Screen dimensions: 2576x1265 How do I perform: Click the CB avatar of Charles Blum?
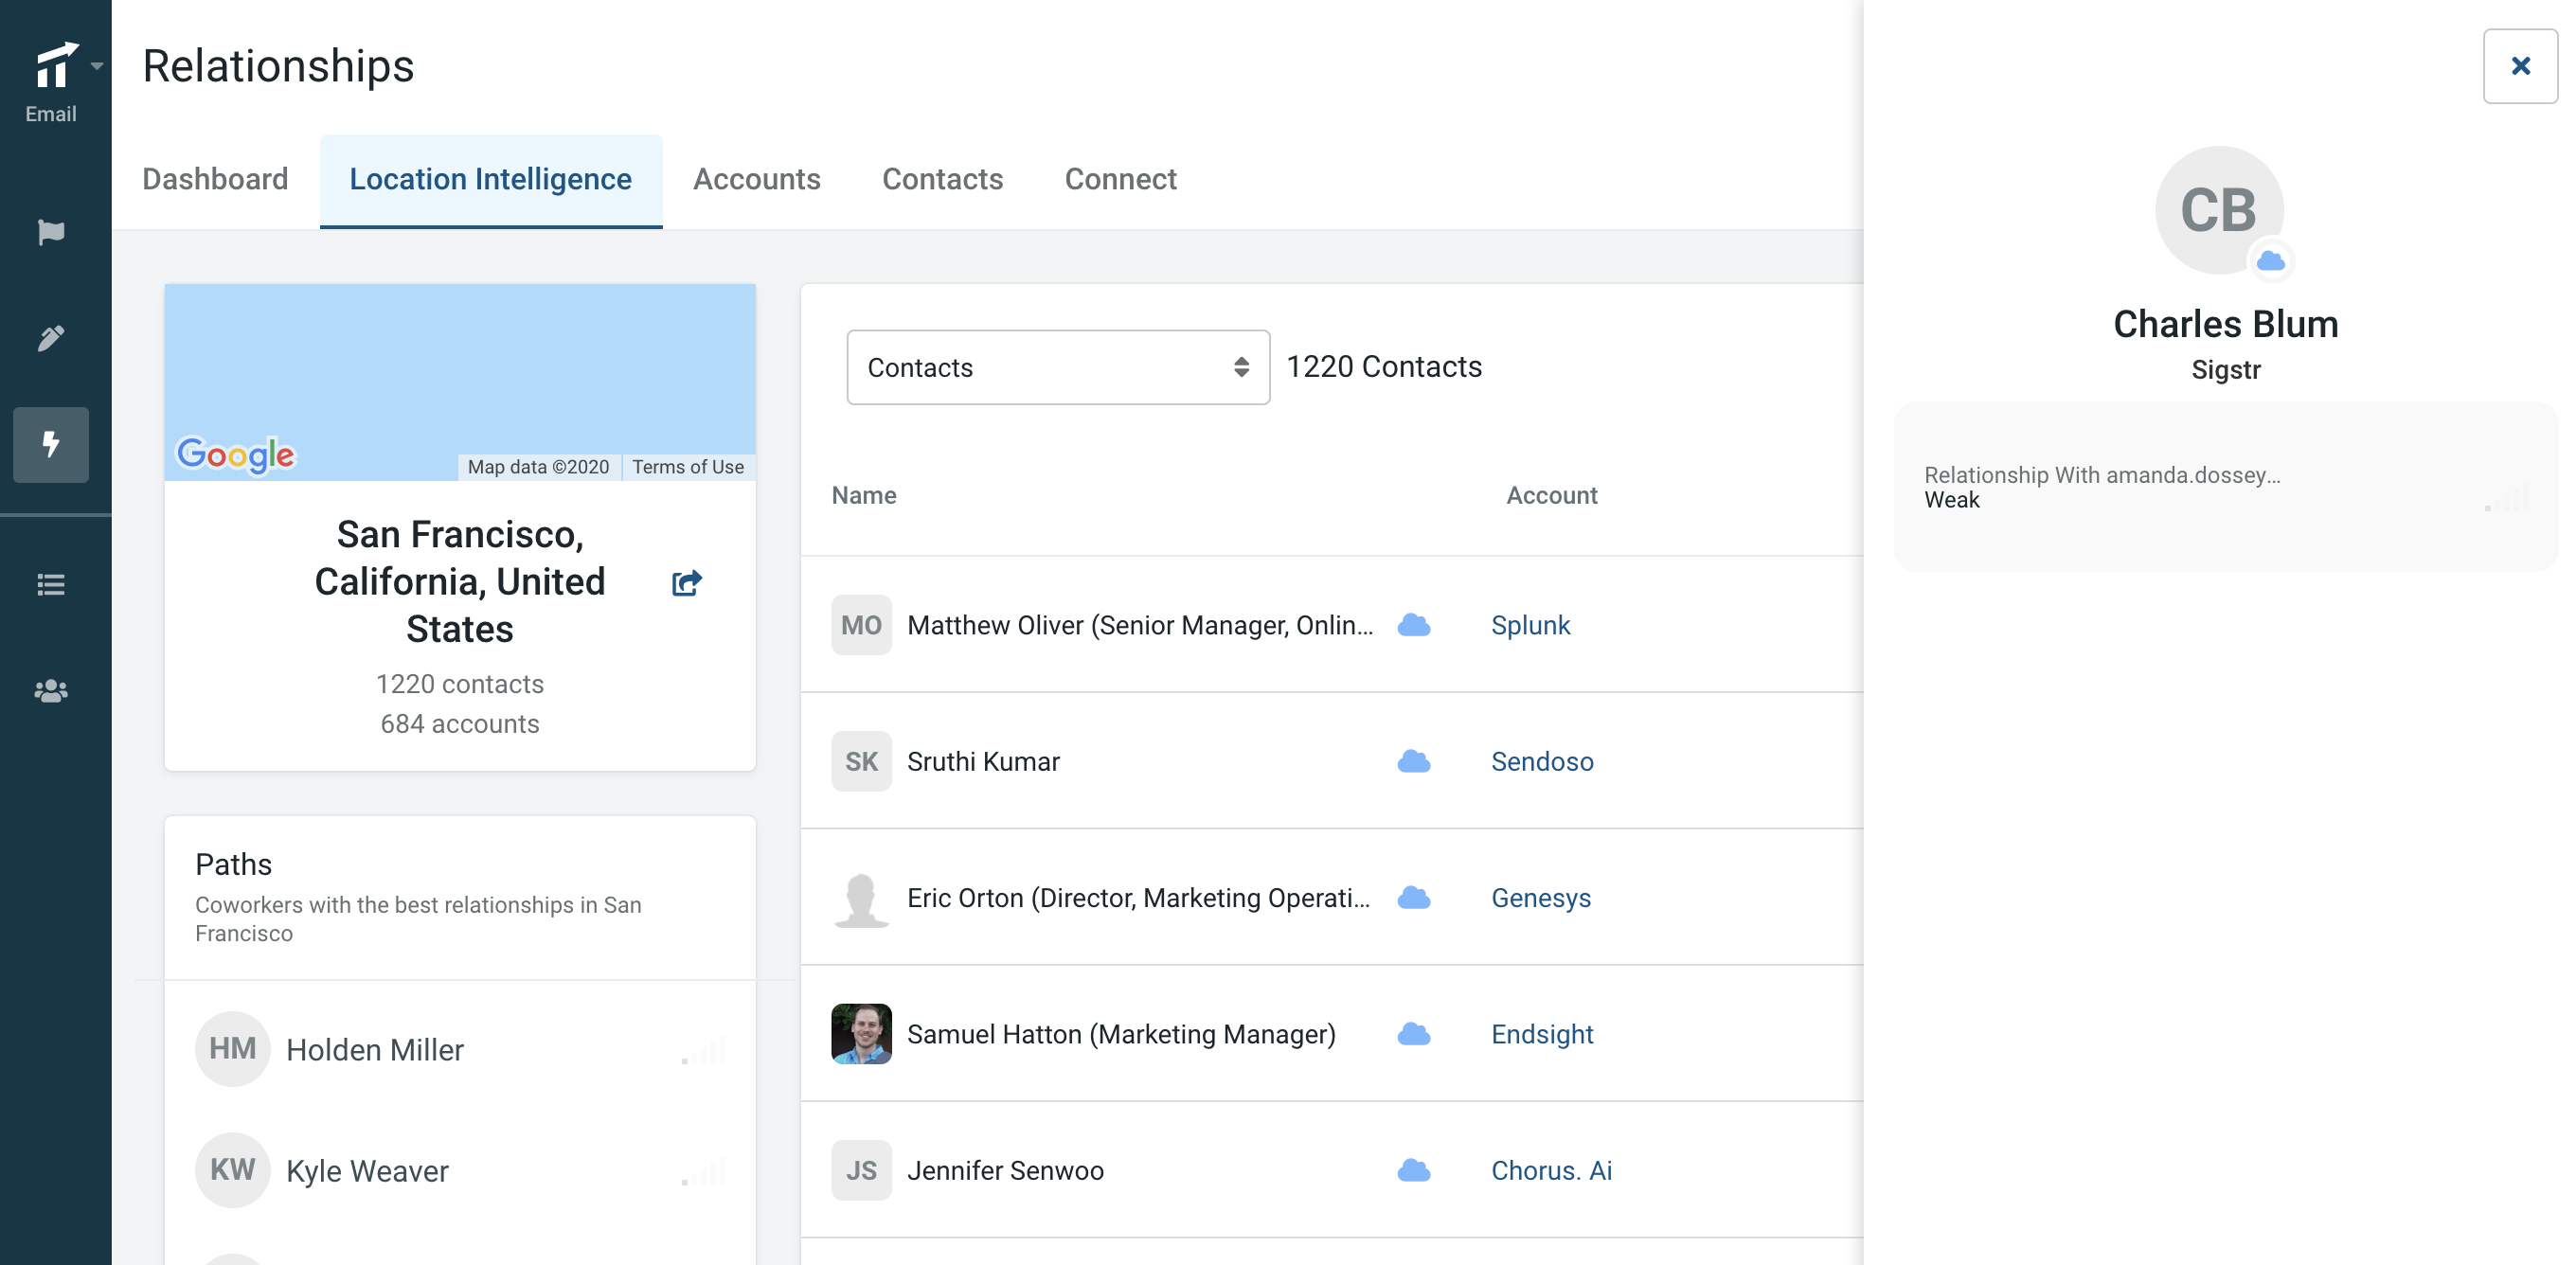2219,210
